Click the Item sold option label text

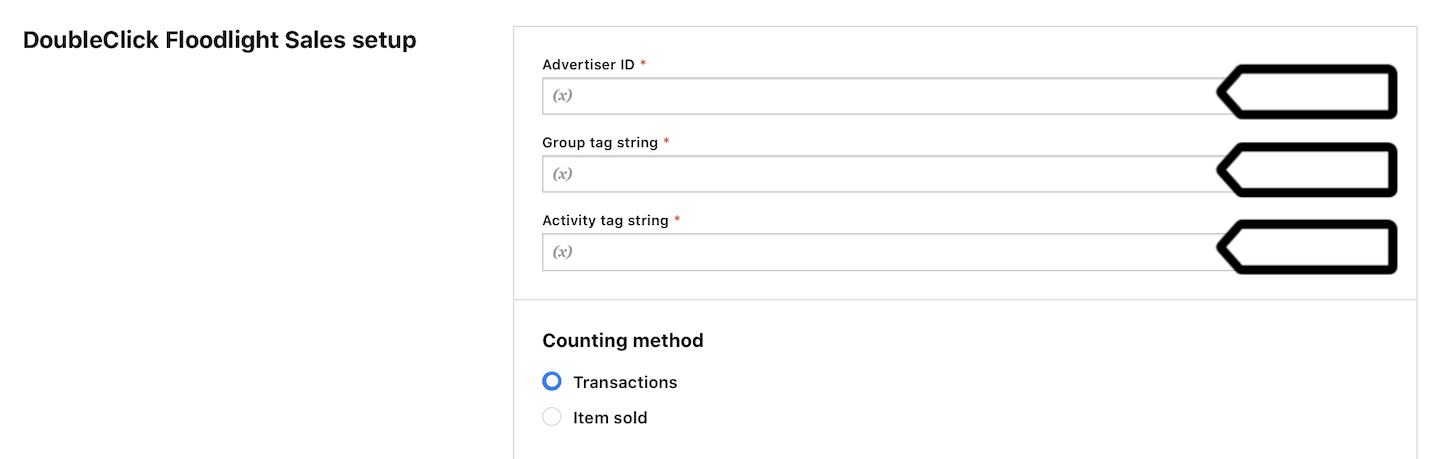point(610,418)
